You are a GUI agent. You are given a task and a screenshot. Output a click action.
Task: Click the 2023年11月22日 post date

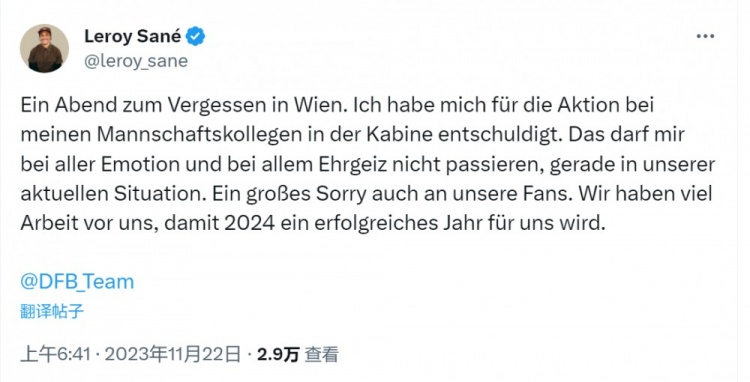(173, 354)
